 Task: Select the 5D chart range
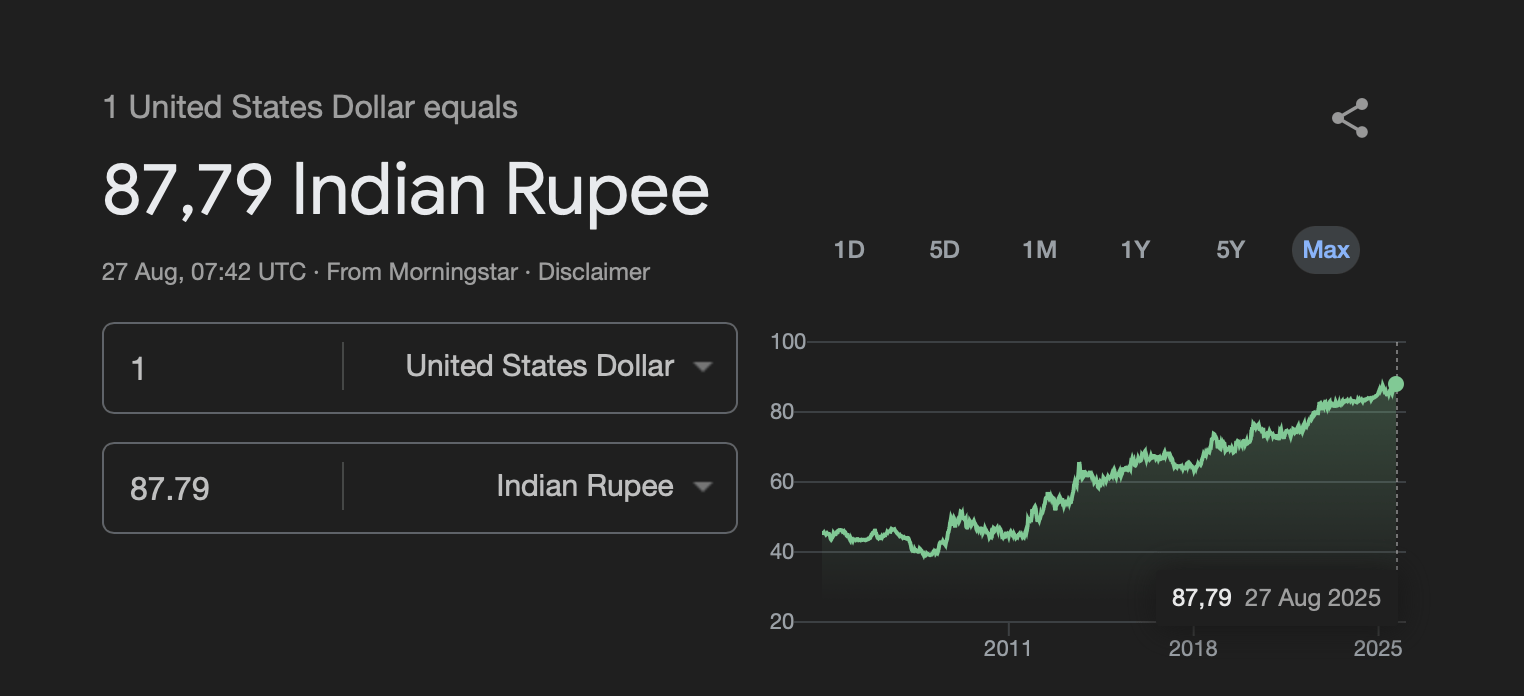point(944,250)
